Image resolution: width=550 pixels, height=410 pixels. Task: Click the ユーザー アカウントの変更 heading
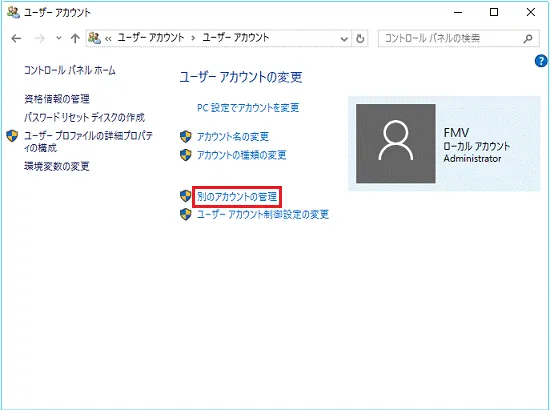pos(241,77)
